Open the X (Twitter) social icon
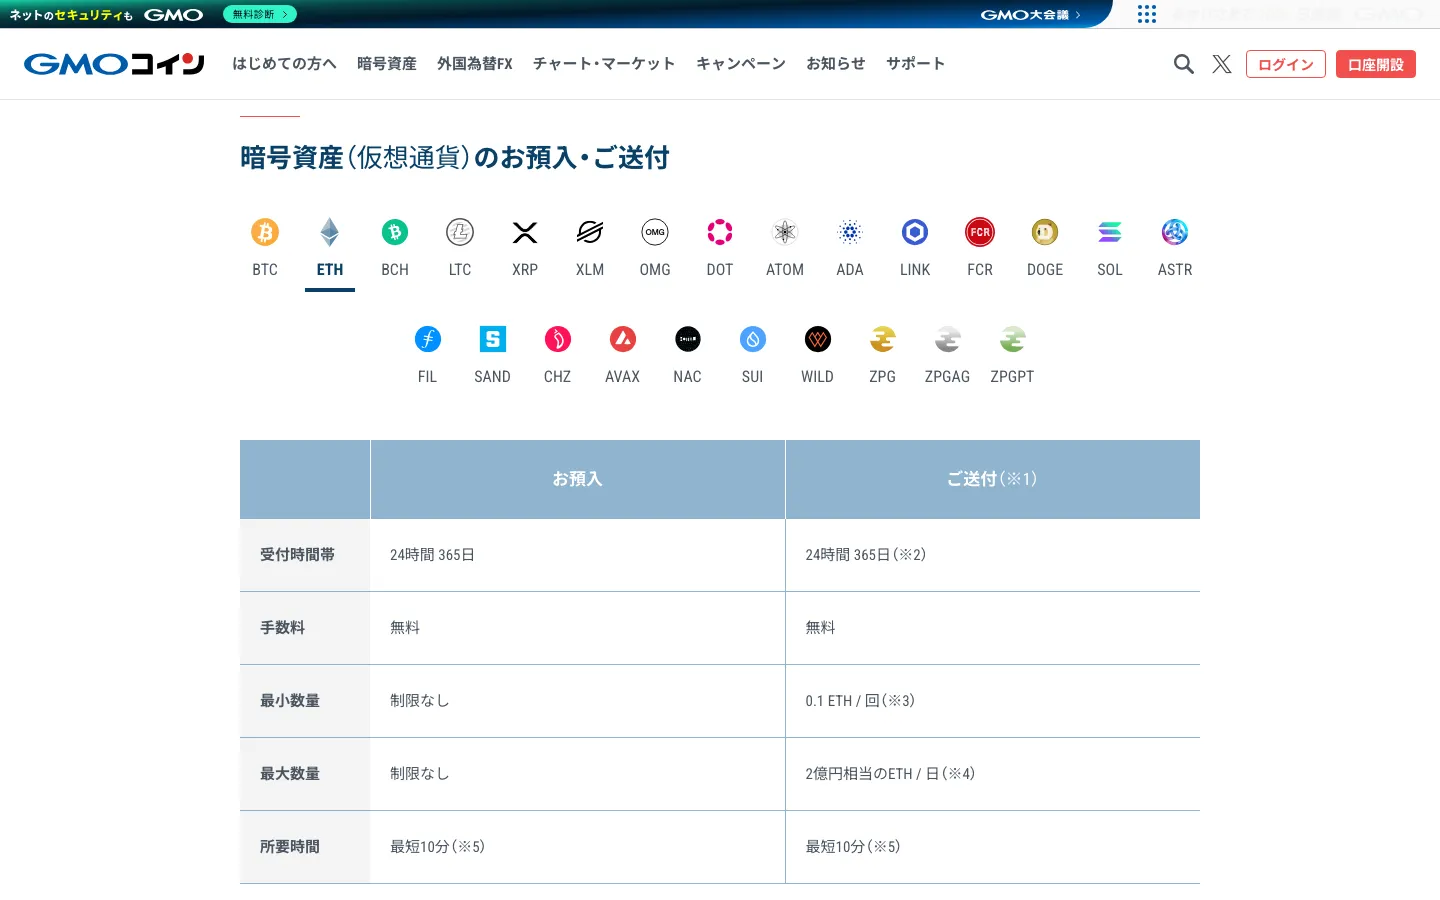 [1222, 64]
